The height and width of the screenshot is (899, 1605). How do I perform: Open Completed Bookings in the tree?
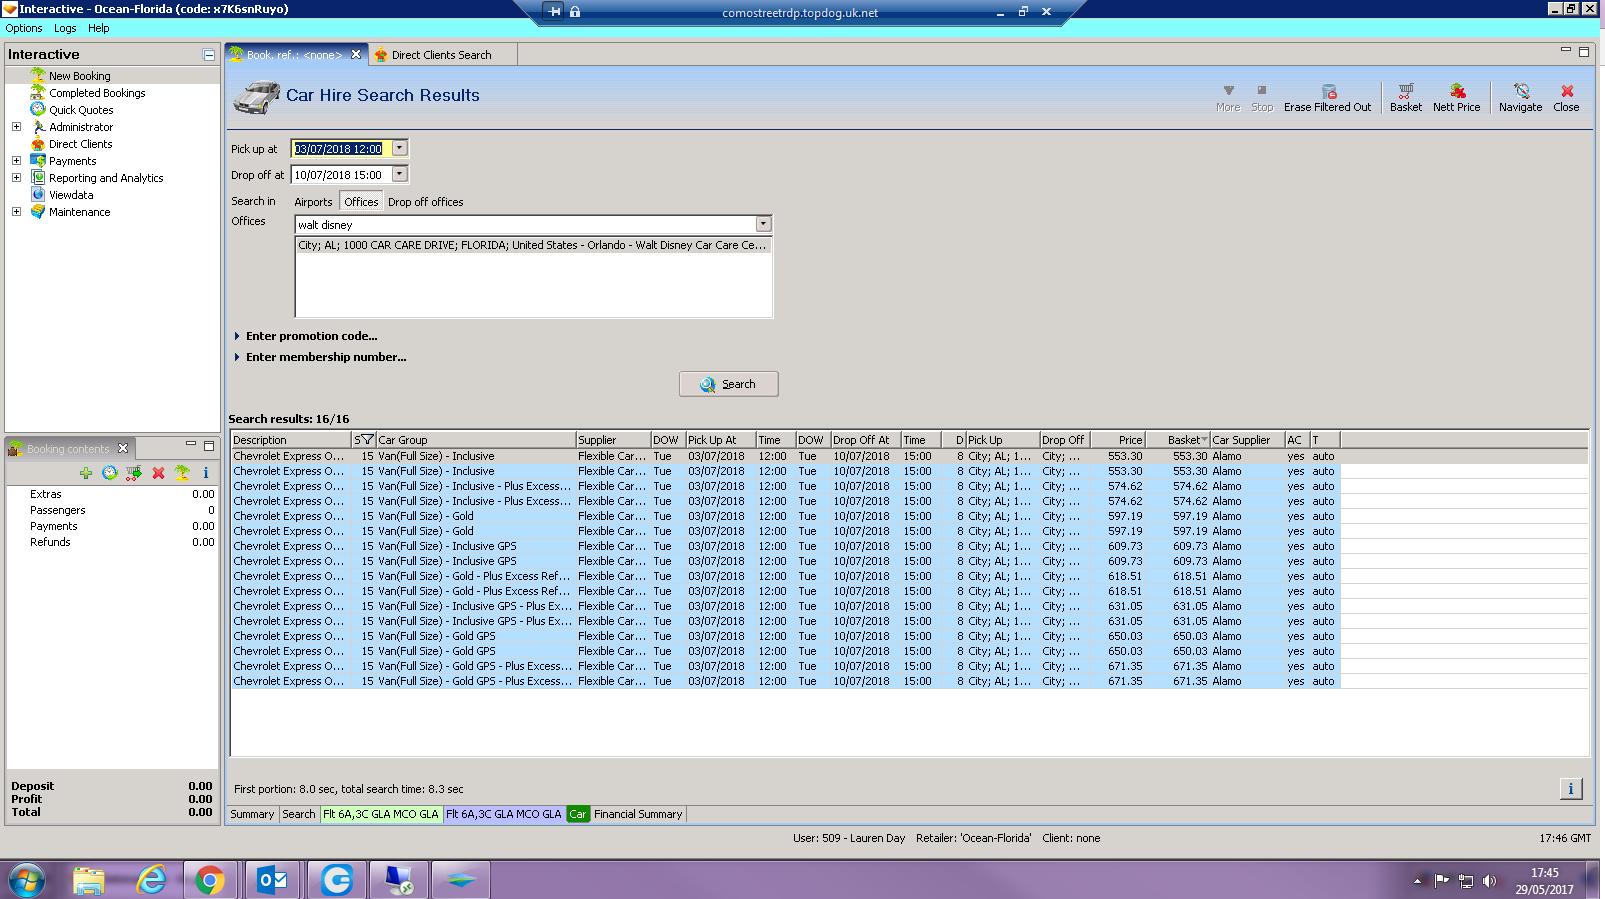[x=97, y=93]
